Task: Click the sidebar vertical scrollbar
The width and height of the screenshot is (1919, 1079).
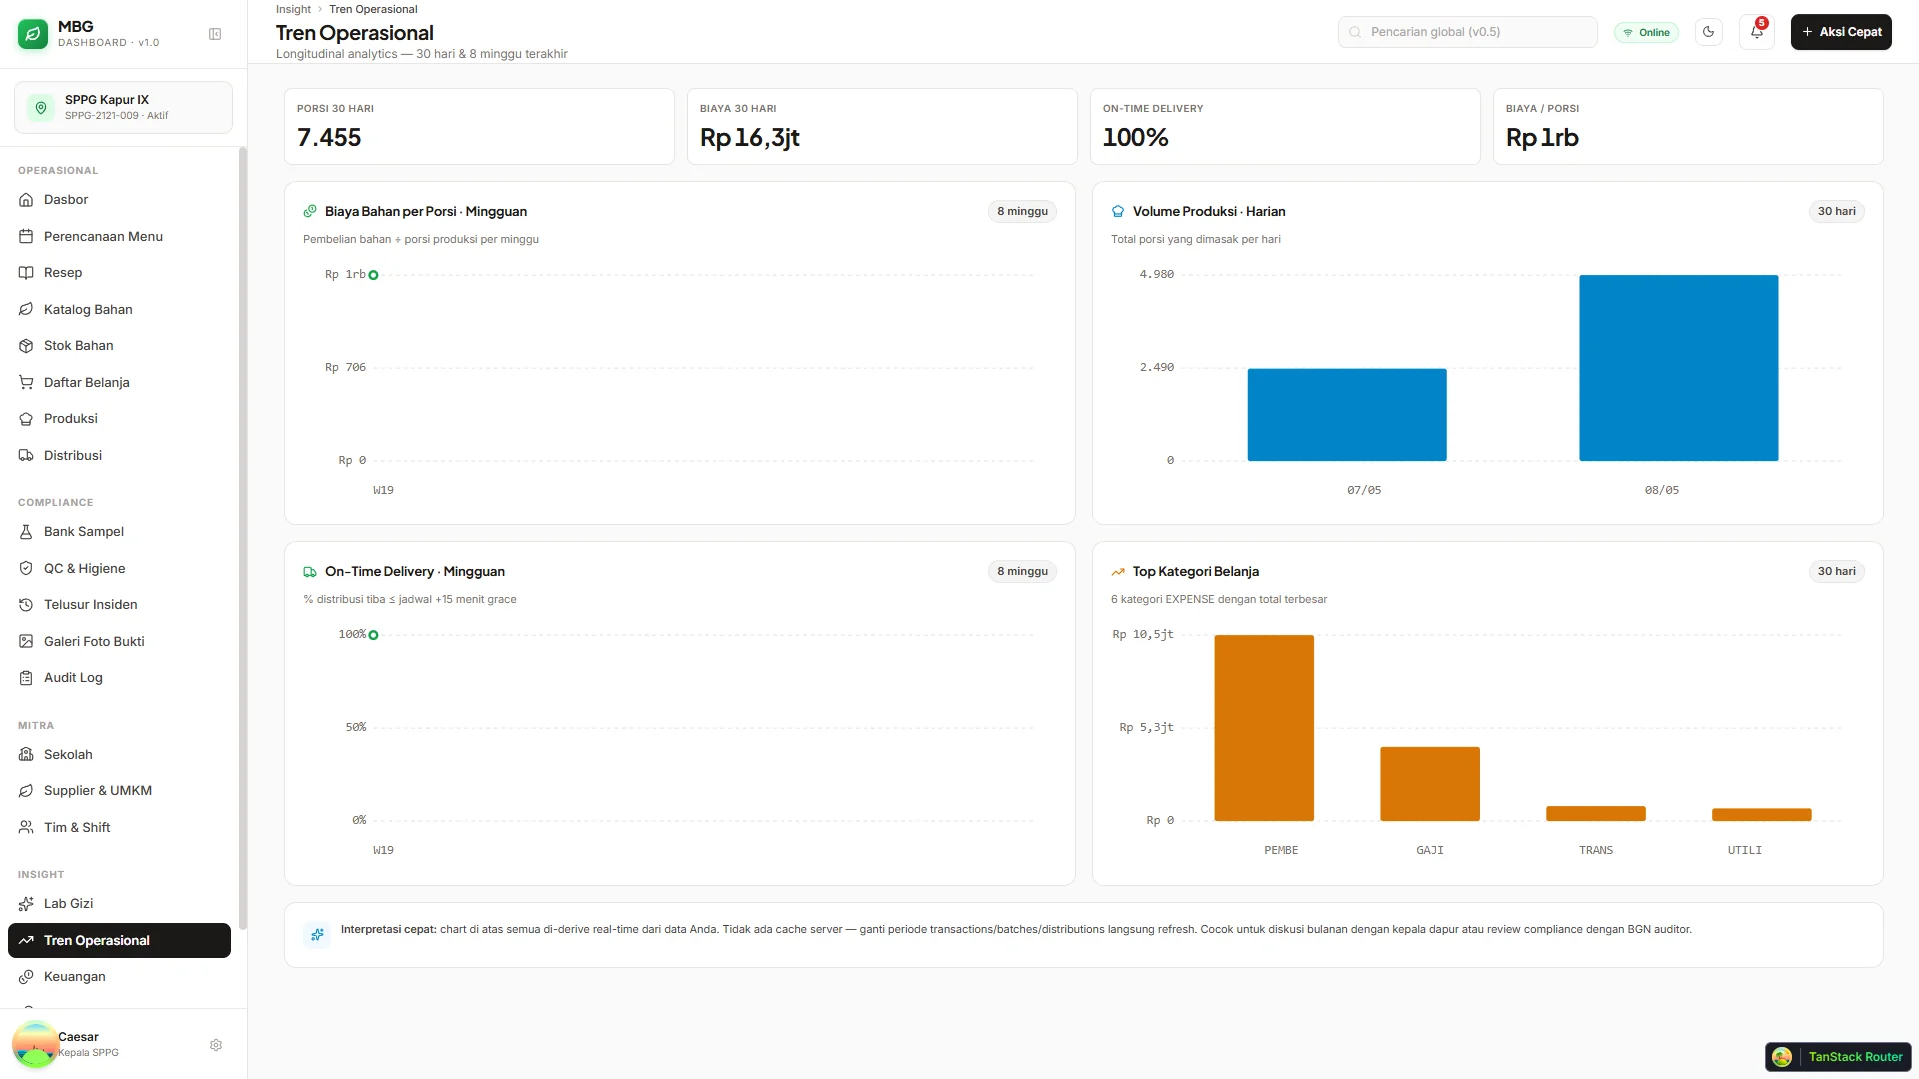Action: (x=241, y=538)
